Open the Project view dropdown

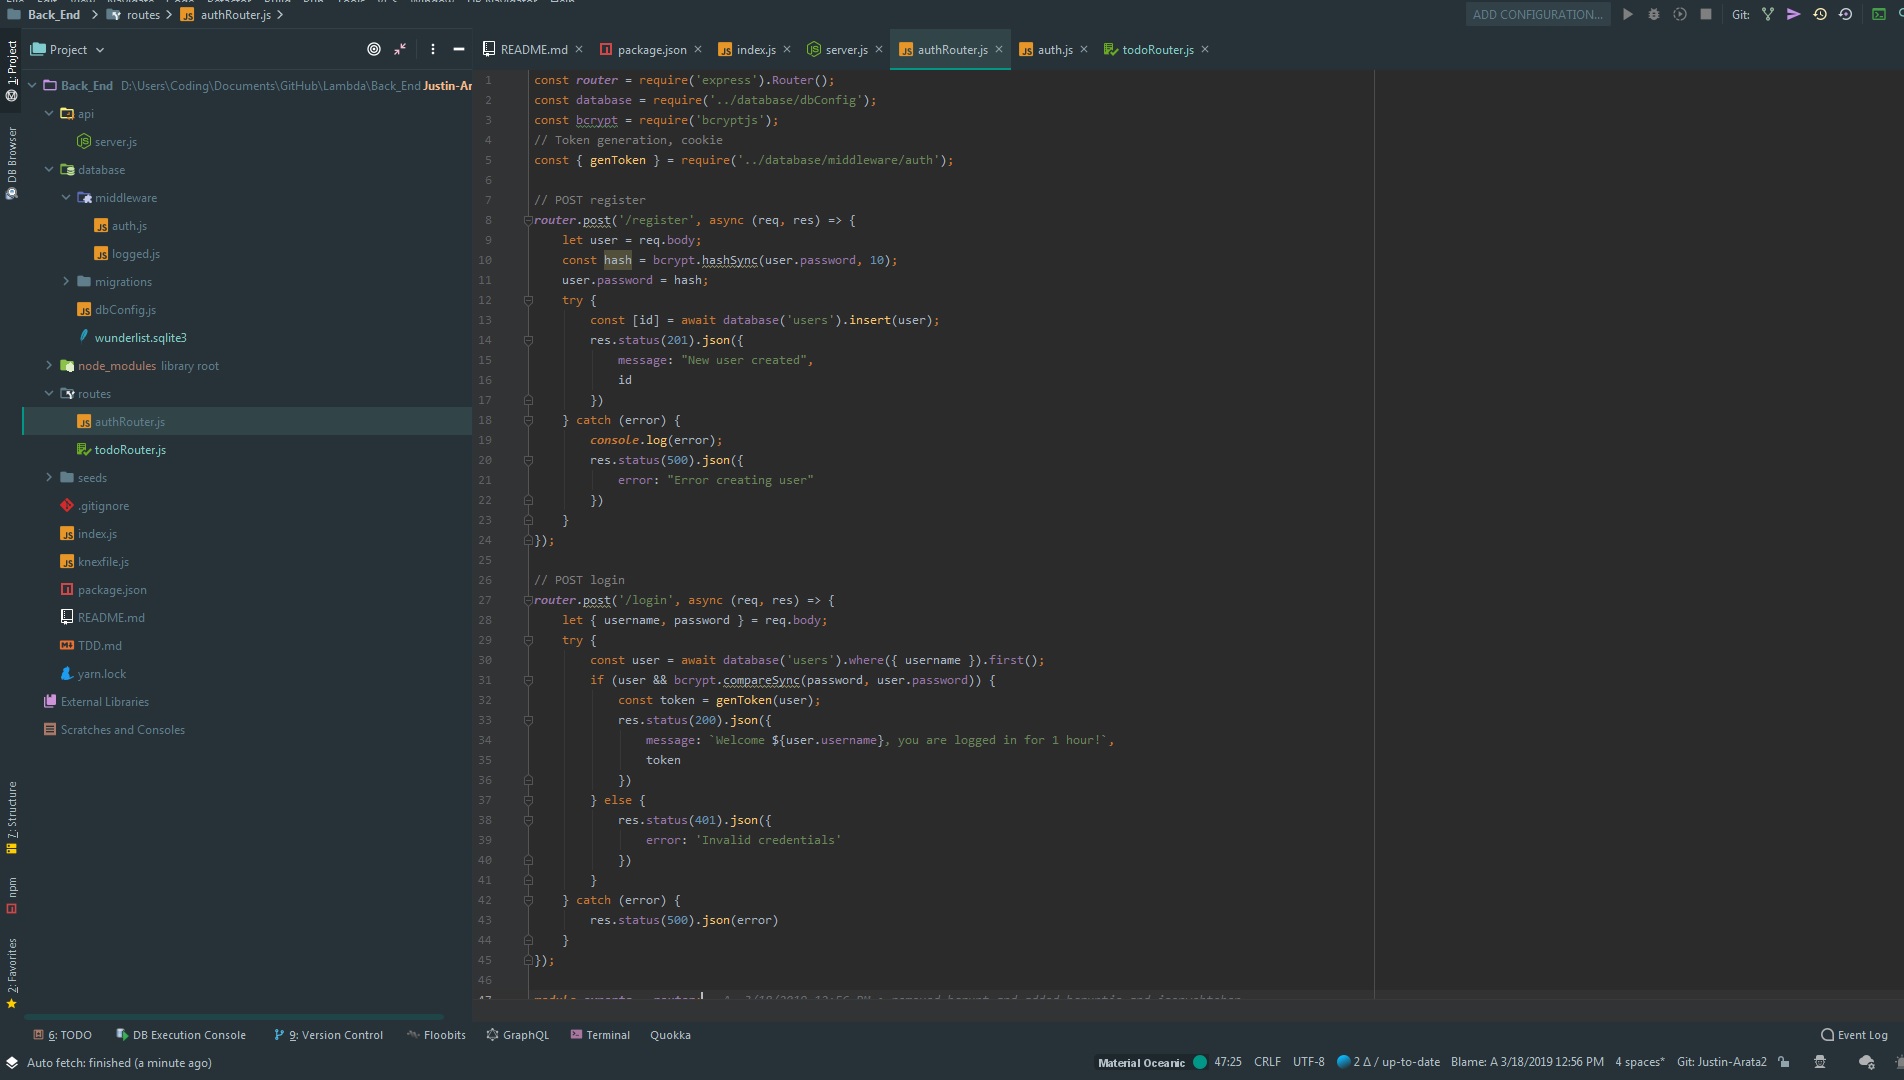[x=68, y=49]
